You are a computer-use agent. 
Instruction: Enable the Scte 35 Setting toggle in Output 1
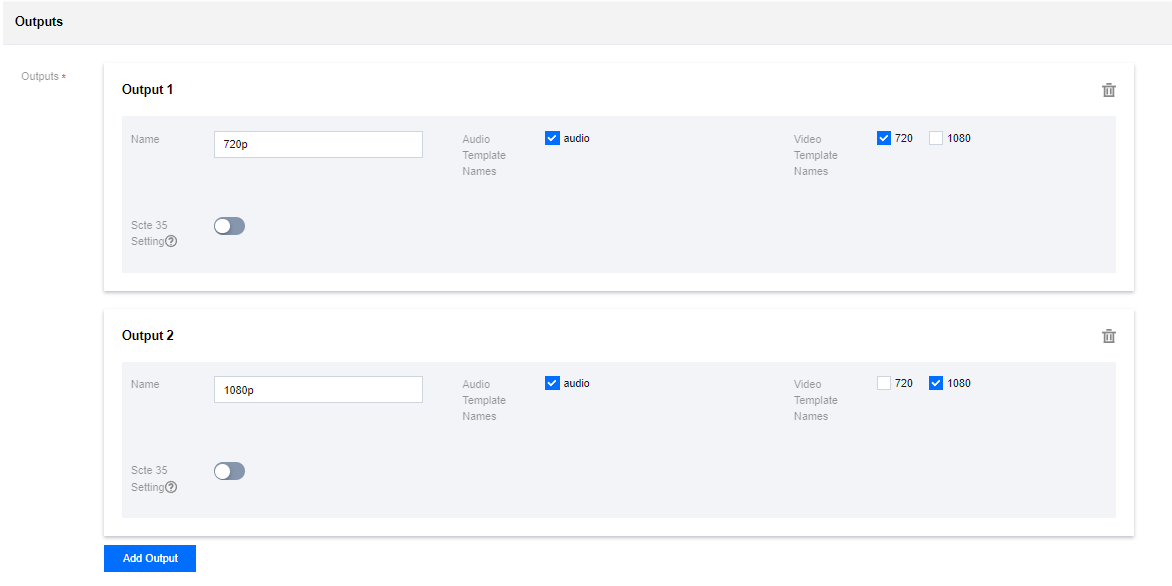pyautogui.click(x=229, y=226)
